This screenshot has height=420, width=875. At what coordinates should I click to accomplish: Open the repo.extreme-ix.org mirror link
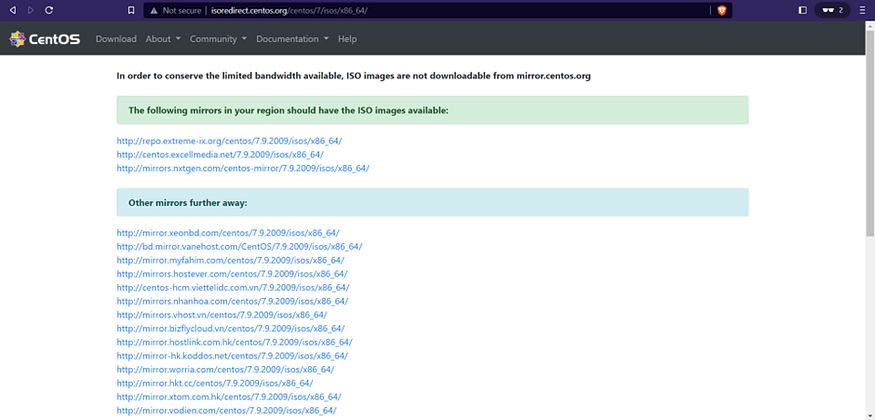point(229,141)
